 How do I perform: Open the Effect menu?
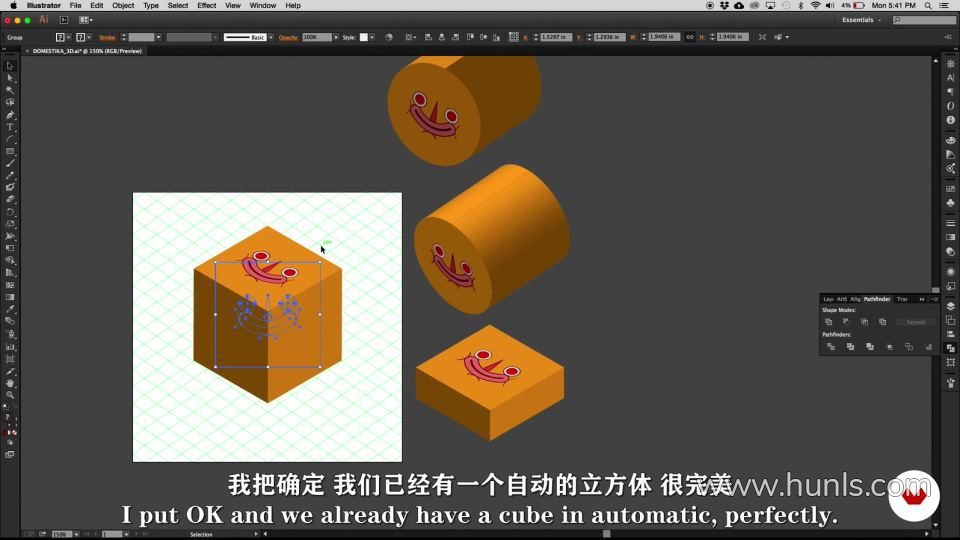point(206,6)
